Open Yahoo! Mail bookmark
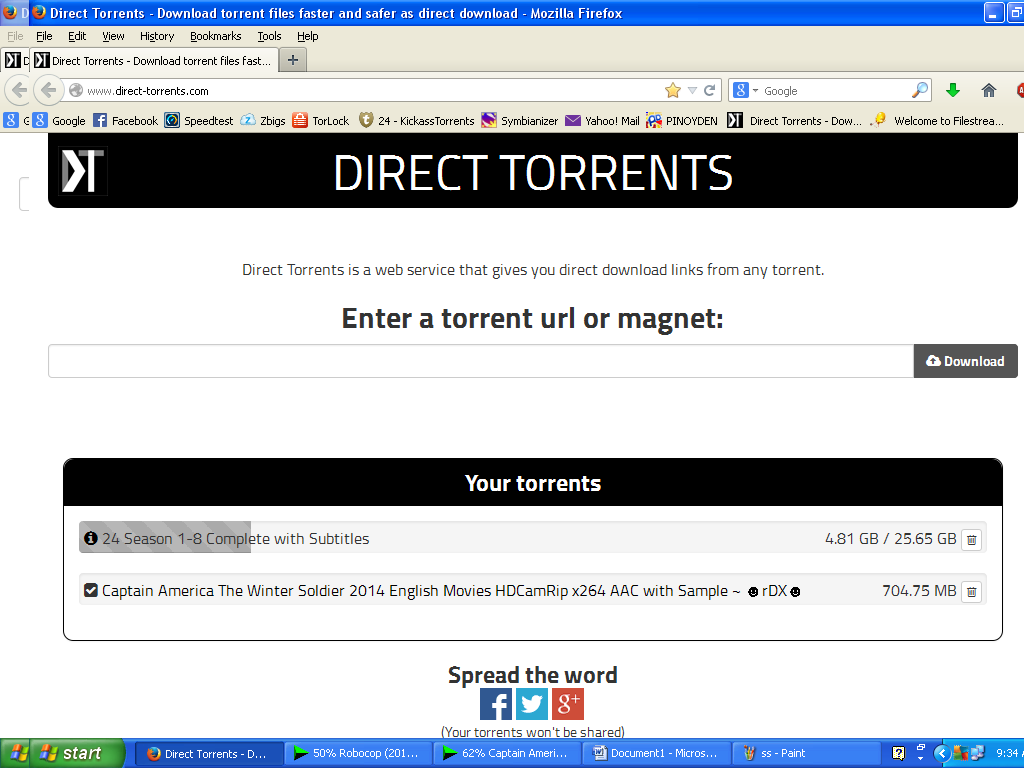 602,120
